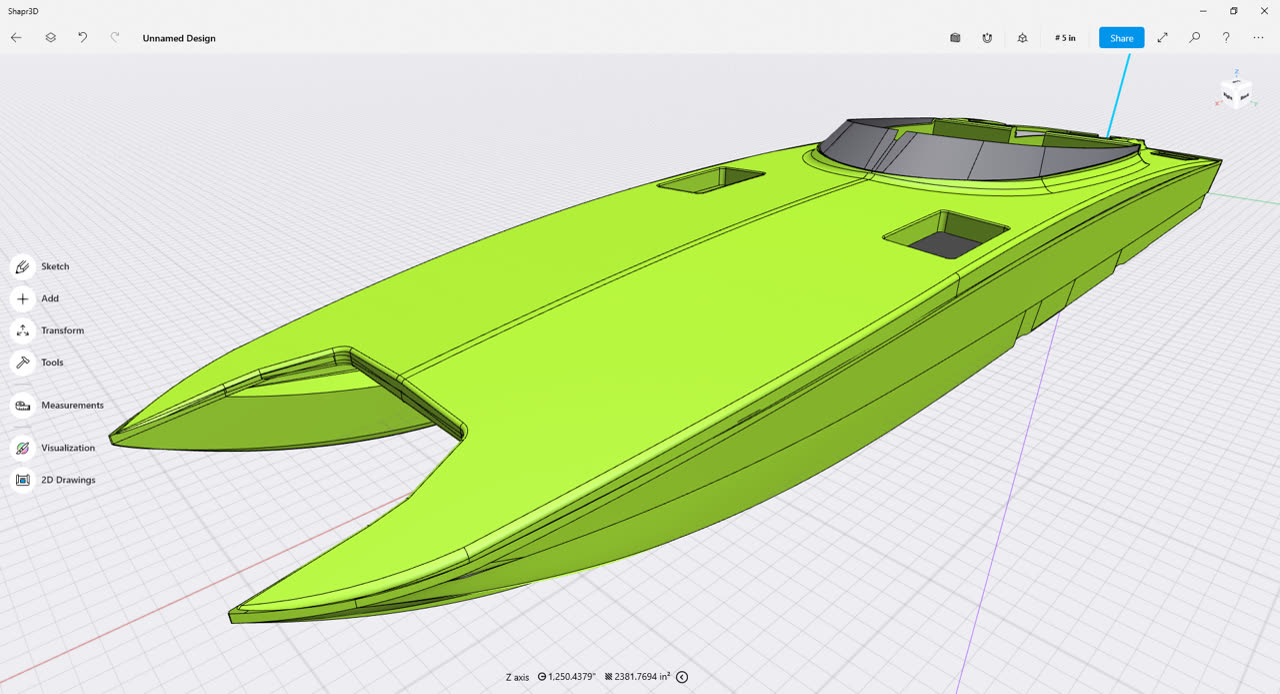Select the front rectangular hatch cutout

tap(945, 237)
